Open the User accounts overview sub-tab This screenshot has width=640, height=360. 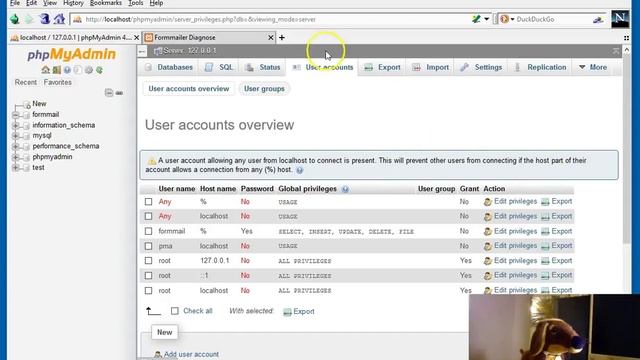189,89
